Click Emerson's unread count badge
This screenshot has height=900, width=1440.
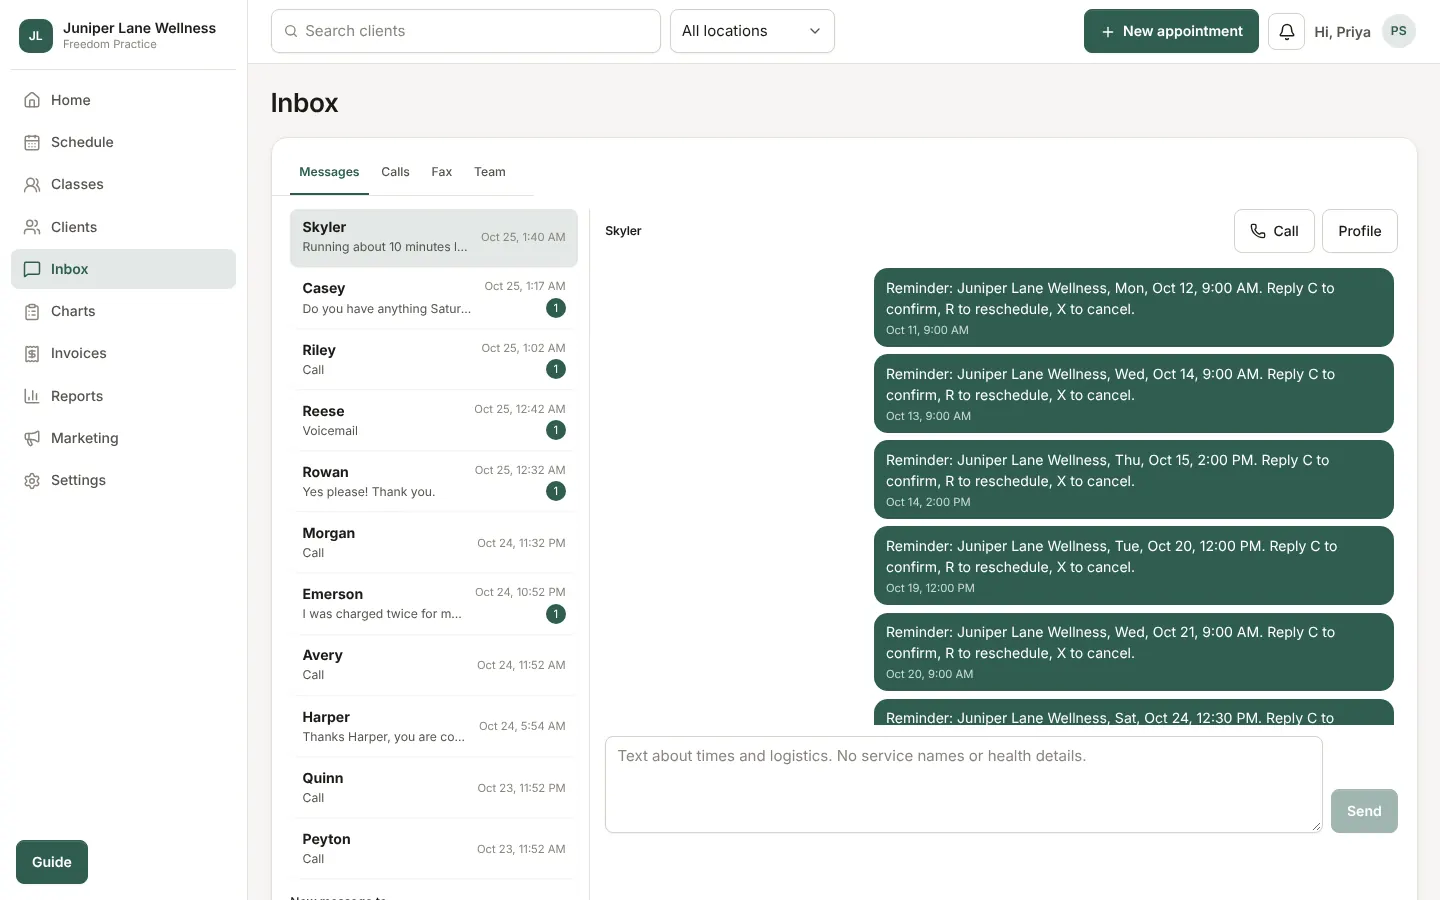point(556,614)
